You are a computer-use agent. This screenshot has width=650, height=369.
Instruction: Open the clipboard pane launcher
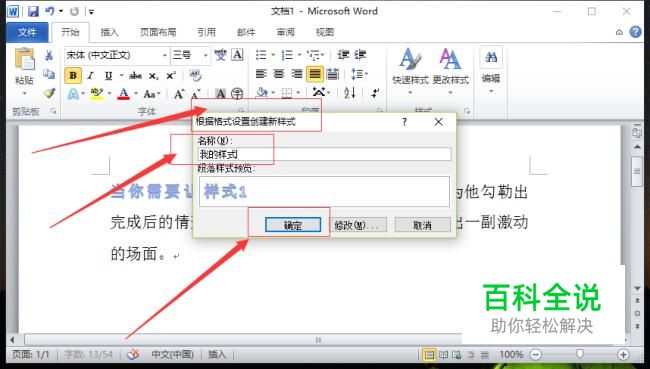(x=53, y=111)
